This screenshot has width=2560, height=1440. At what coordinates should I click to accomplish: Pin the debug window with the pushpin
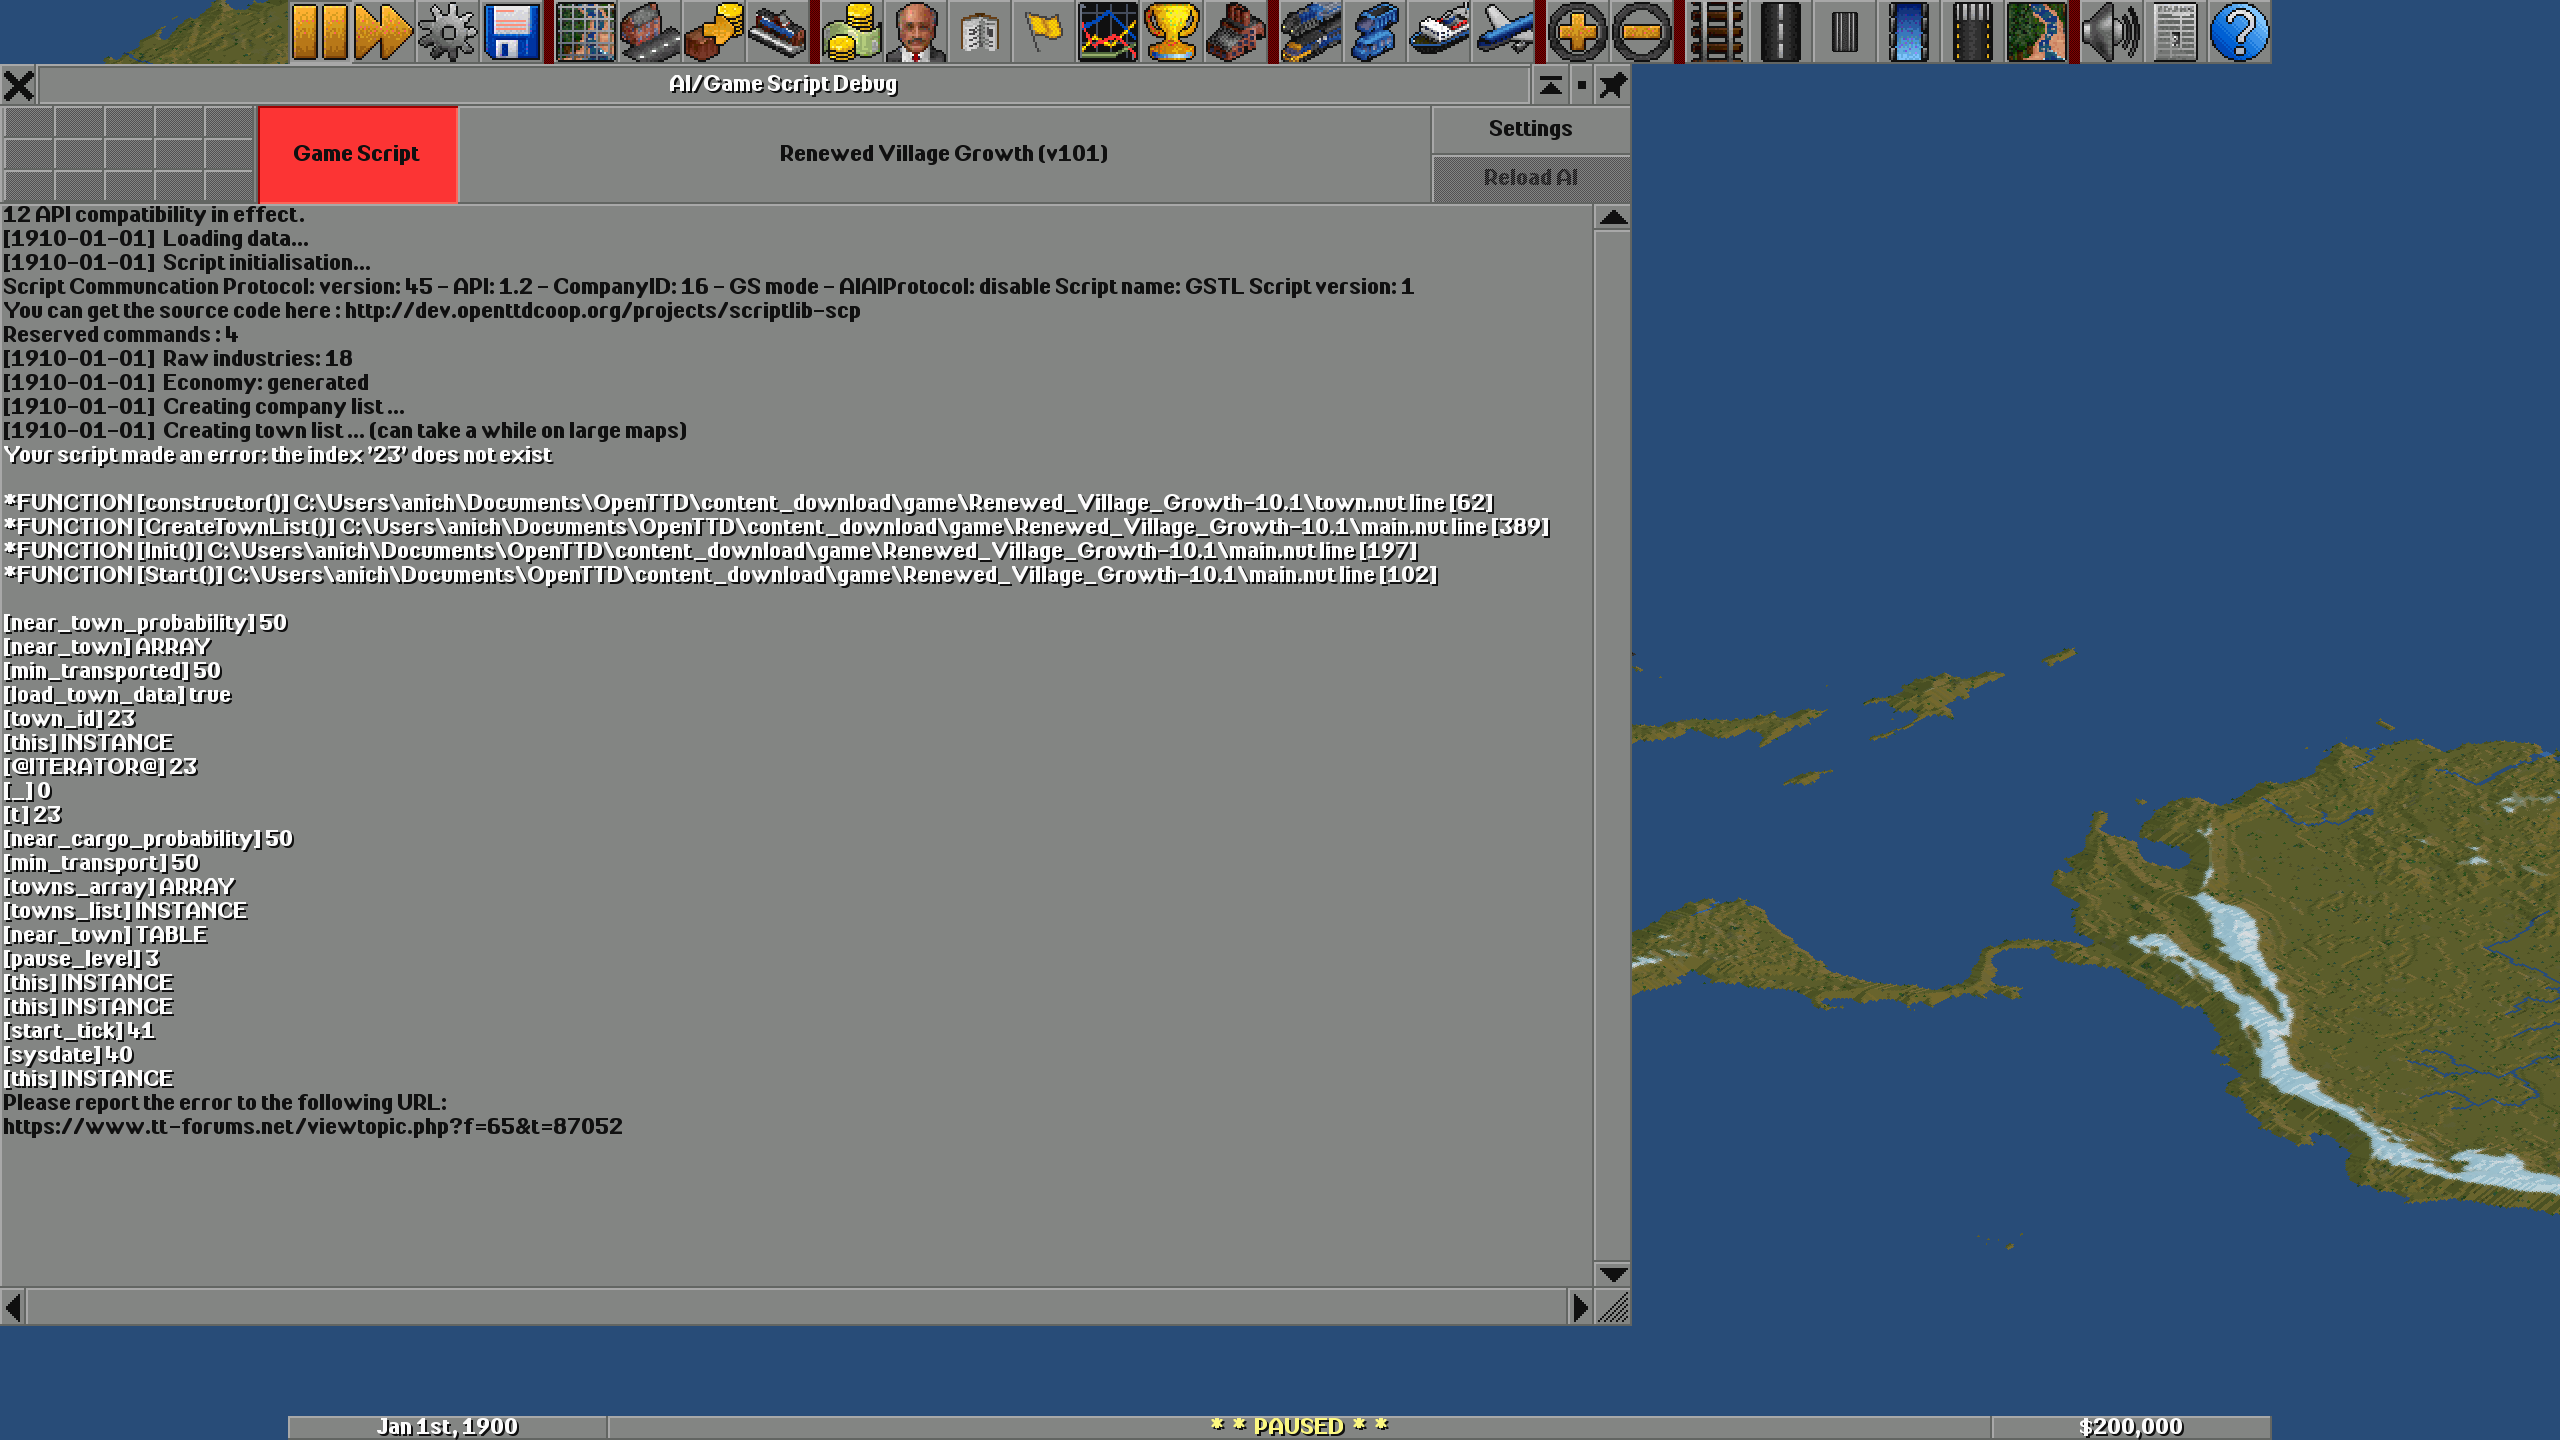coord(1612,85)
